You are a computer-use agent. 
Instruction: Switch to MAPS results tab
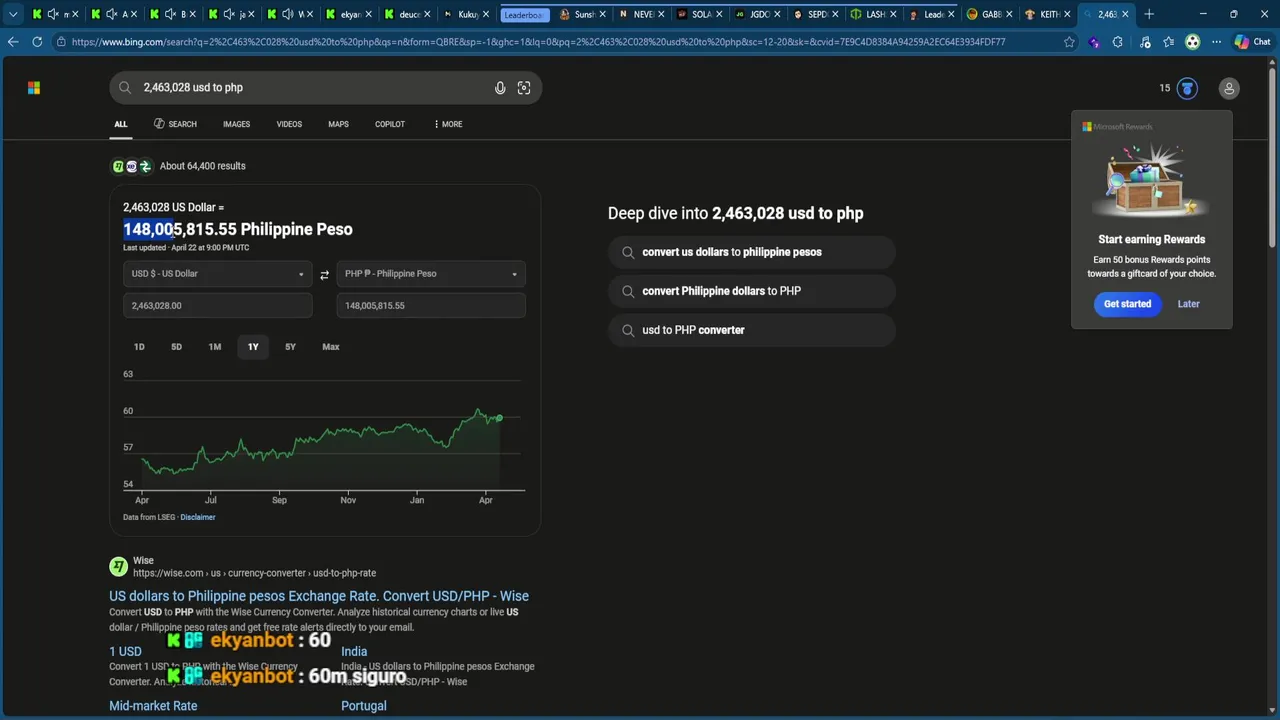(x=338, y=124)
